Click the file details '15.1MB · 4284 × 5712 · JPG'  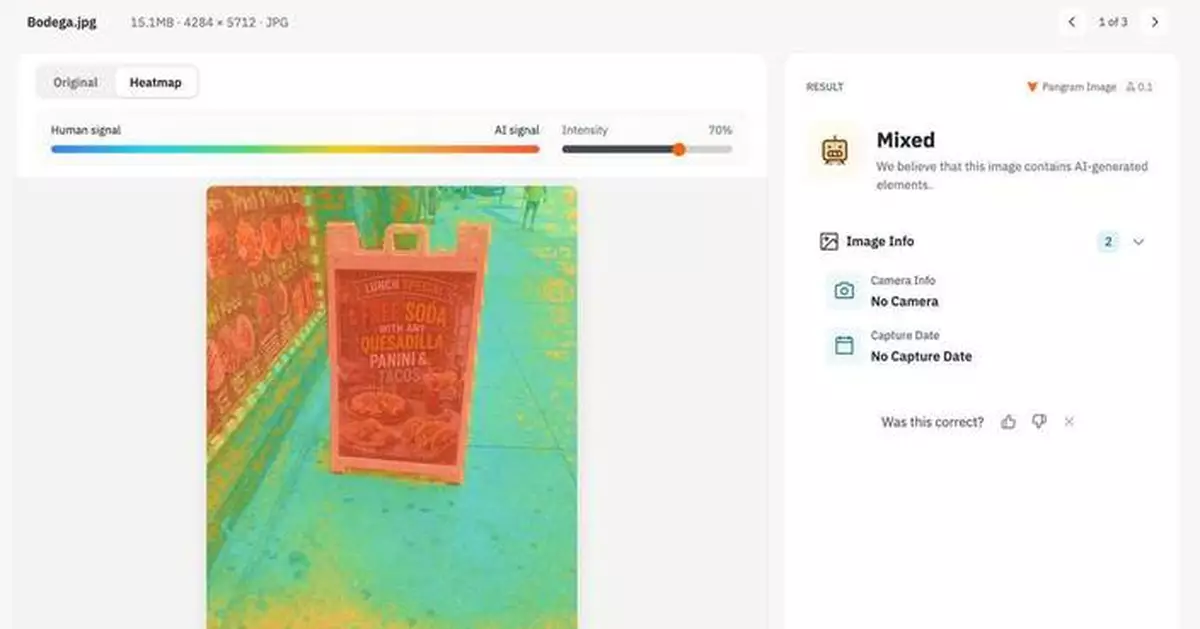point(209,22)
